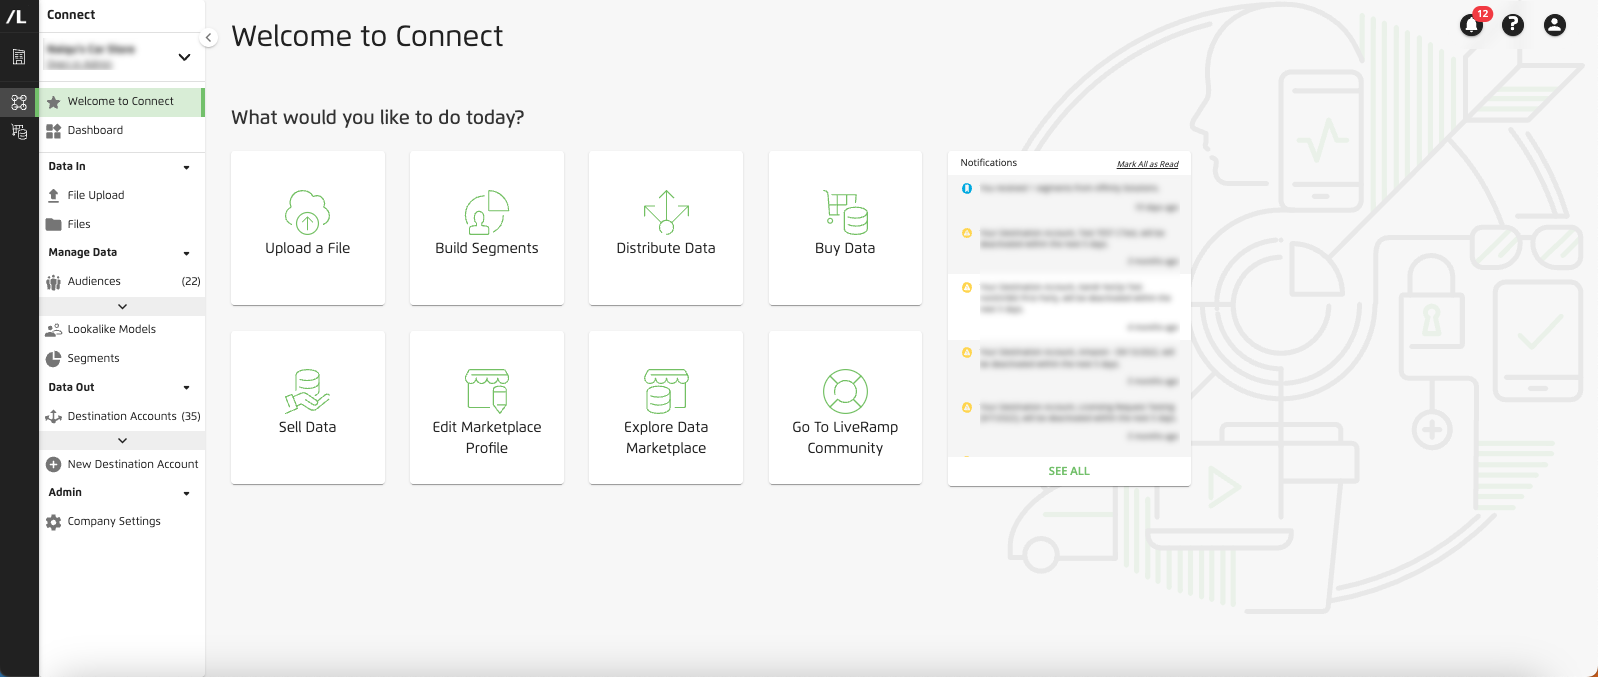Screen dimensions: 1598x677
Task: Click the Distribute Data label
Action: point(666,248)
